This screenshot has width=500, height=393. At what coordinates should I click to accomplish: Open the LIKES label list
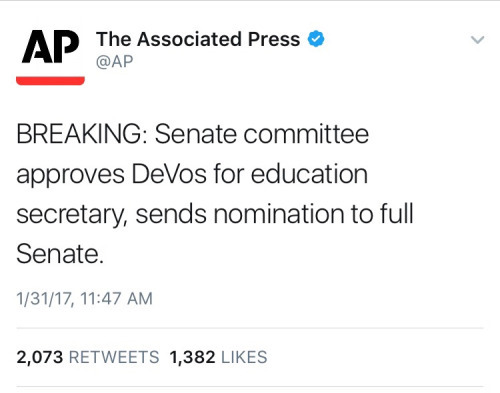244,357
